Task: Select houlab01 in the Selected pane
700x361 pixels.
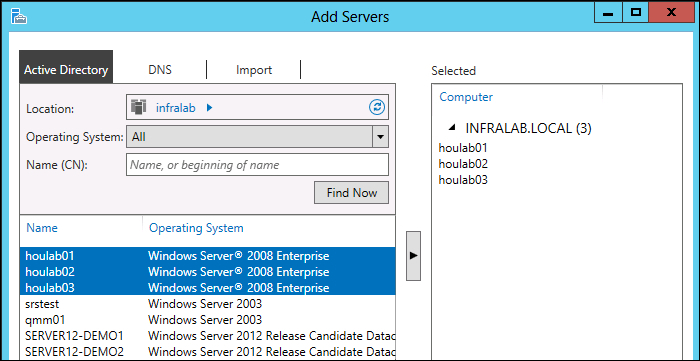Action: (463, 148)
